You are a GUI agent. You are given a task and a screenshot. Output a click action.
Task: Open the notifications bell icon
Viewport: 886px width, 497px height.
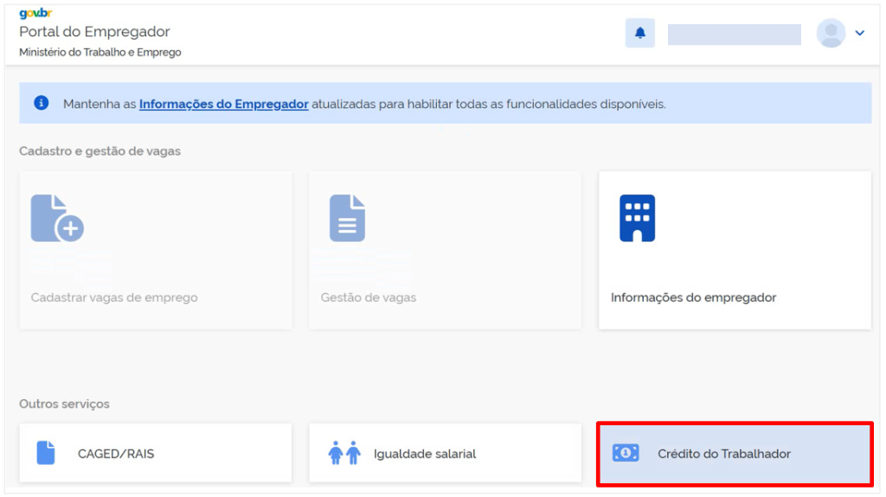pyautogui.click(x=640, y=33)
